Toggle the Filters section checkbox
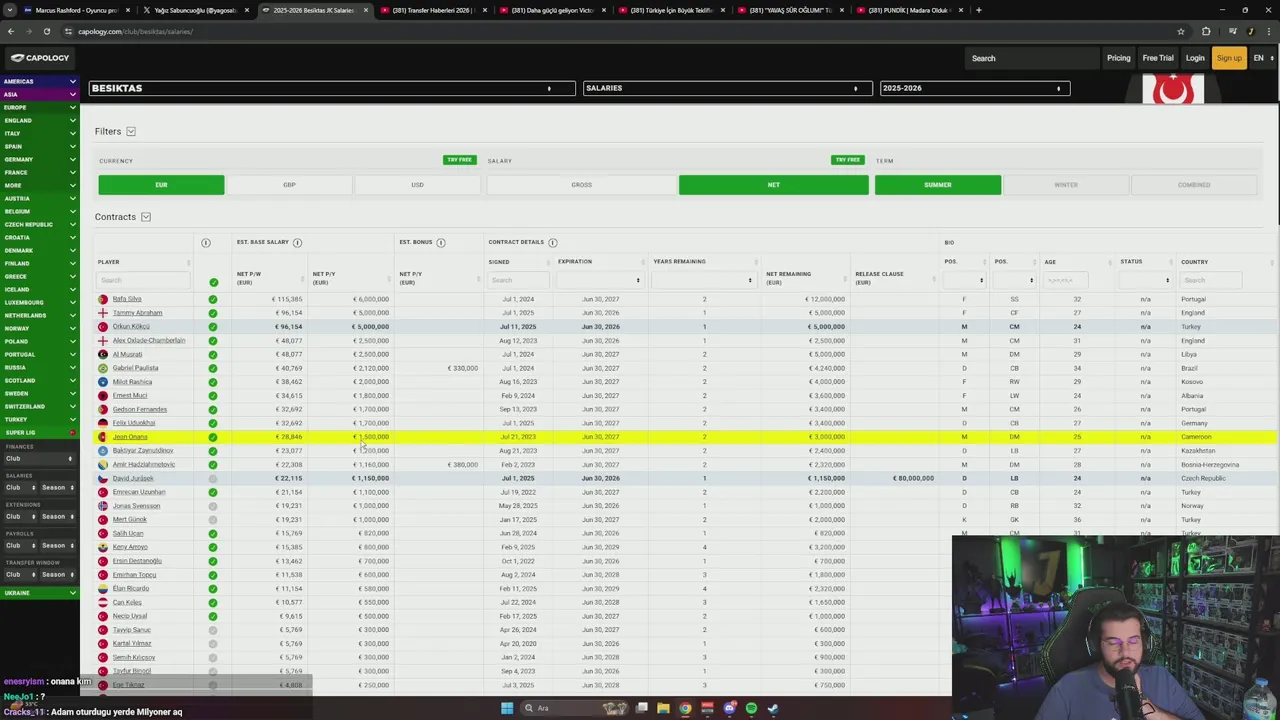This screenshot has width=1280, height=720. pyautogui.click(x=131, y=131)
